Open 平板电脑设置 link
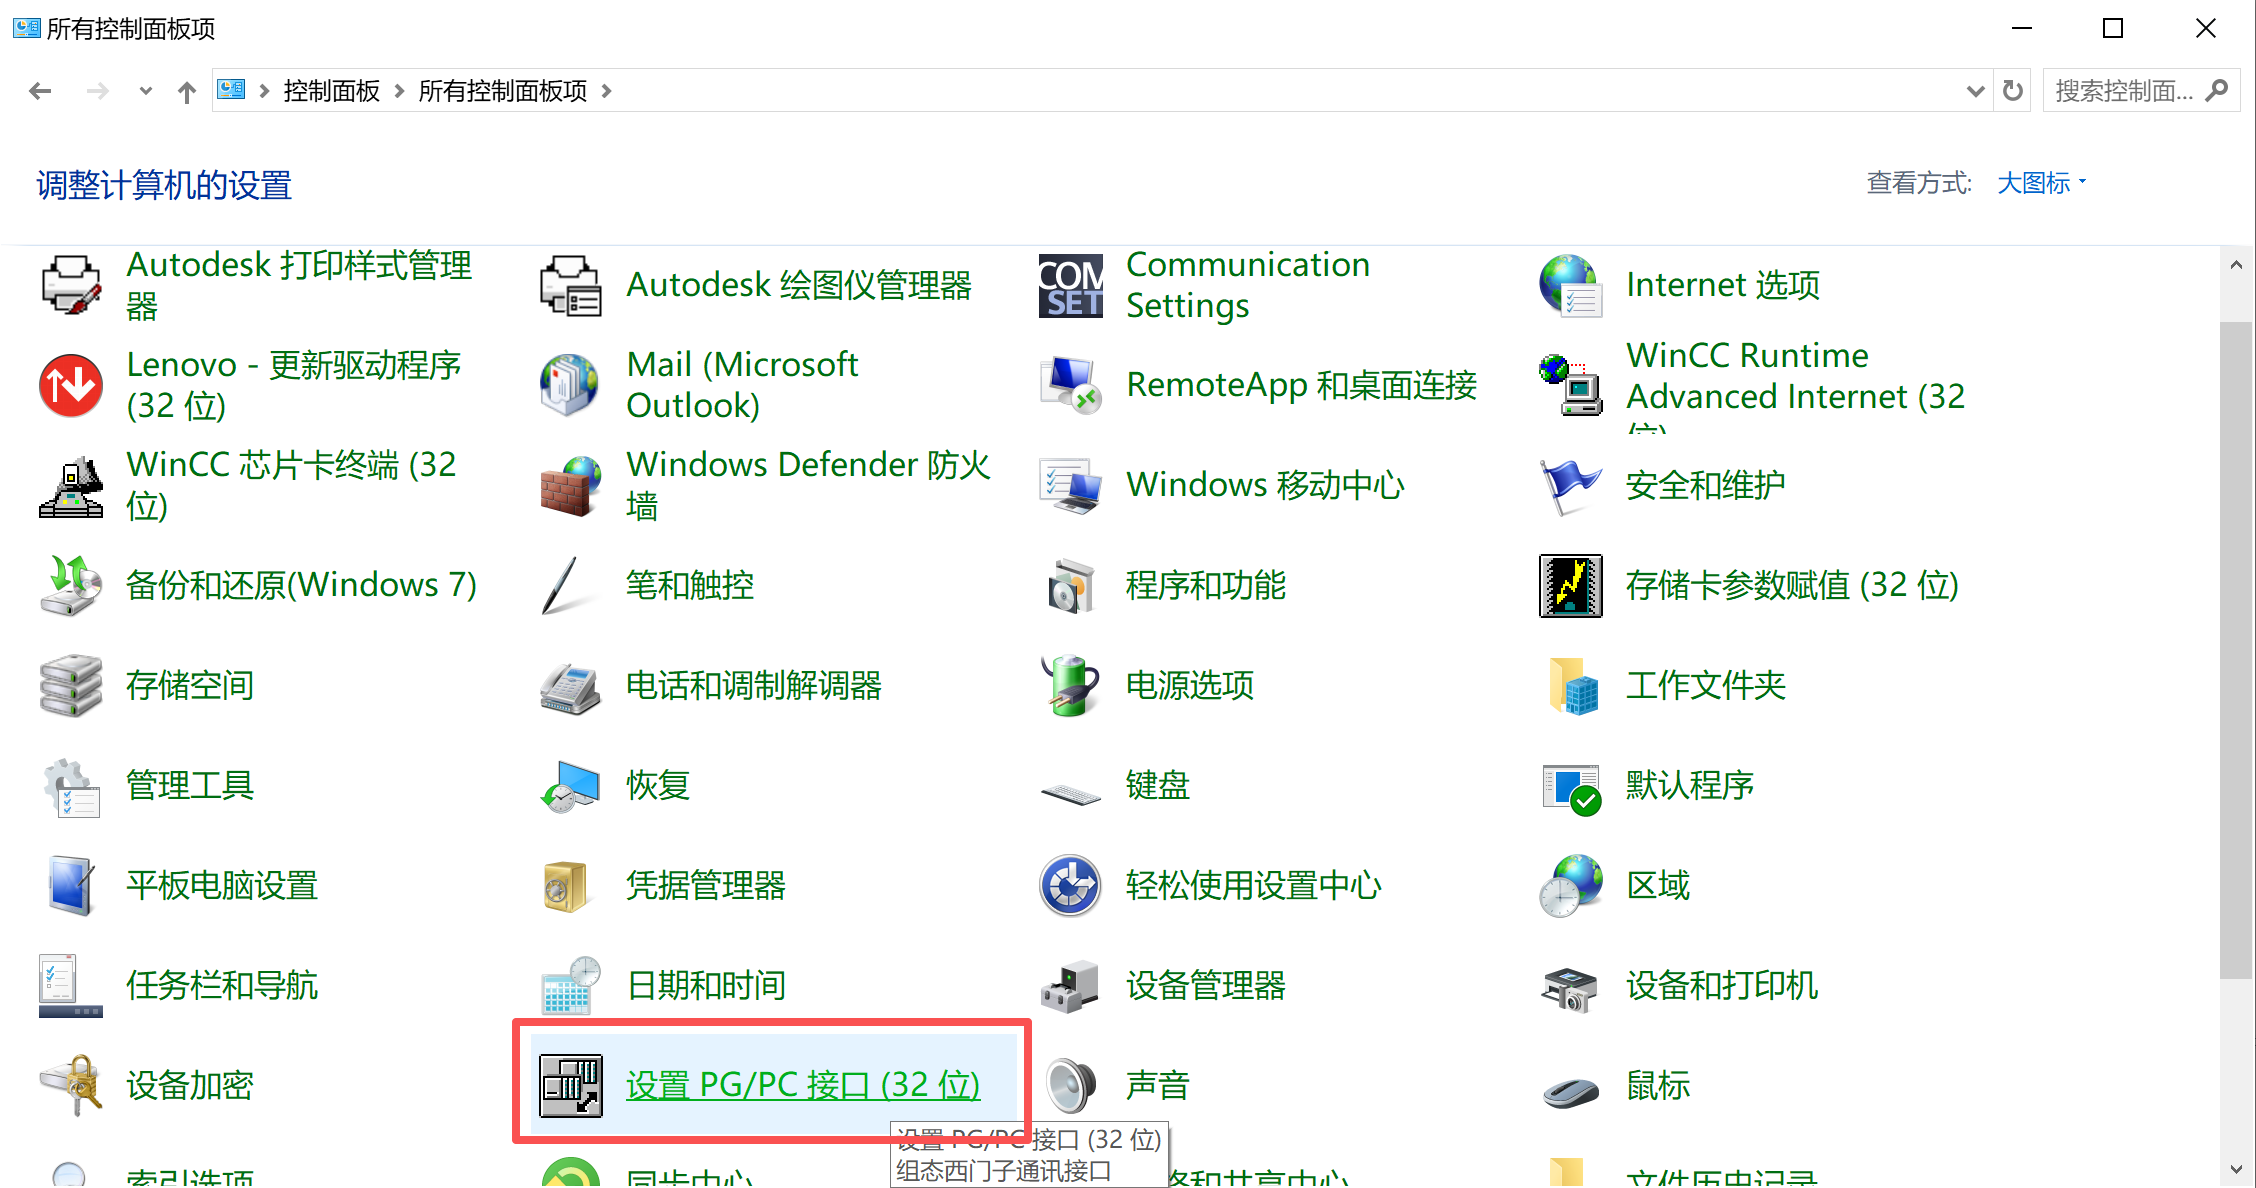This screenshot has width=2256, height=1188. 222,885
